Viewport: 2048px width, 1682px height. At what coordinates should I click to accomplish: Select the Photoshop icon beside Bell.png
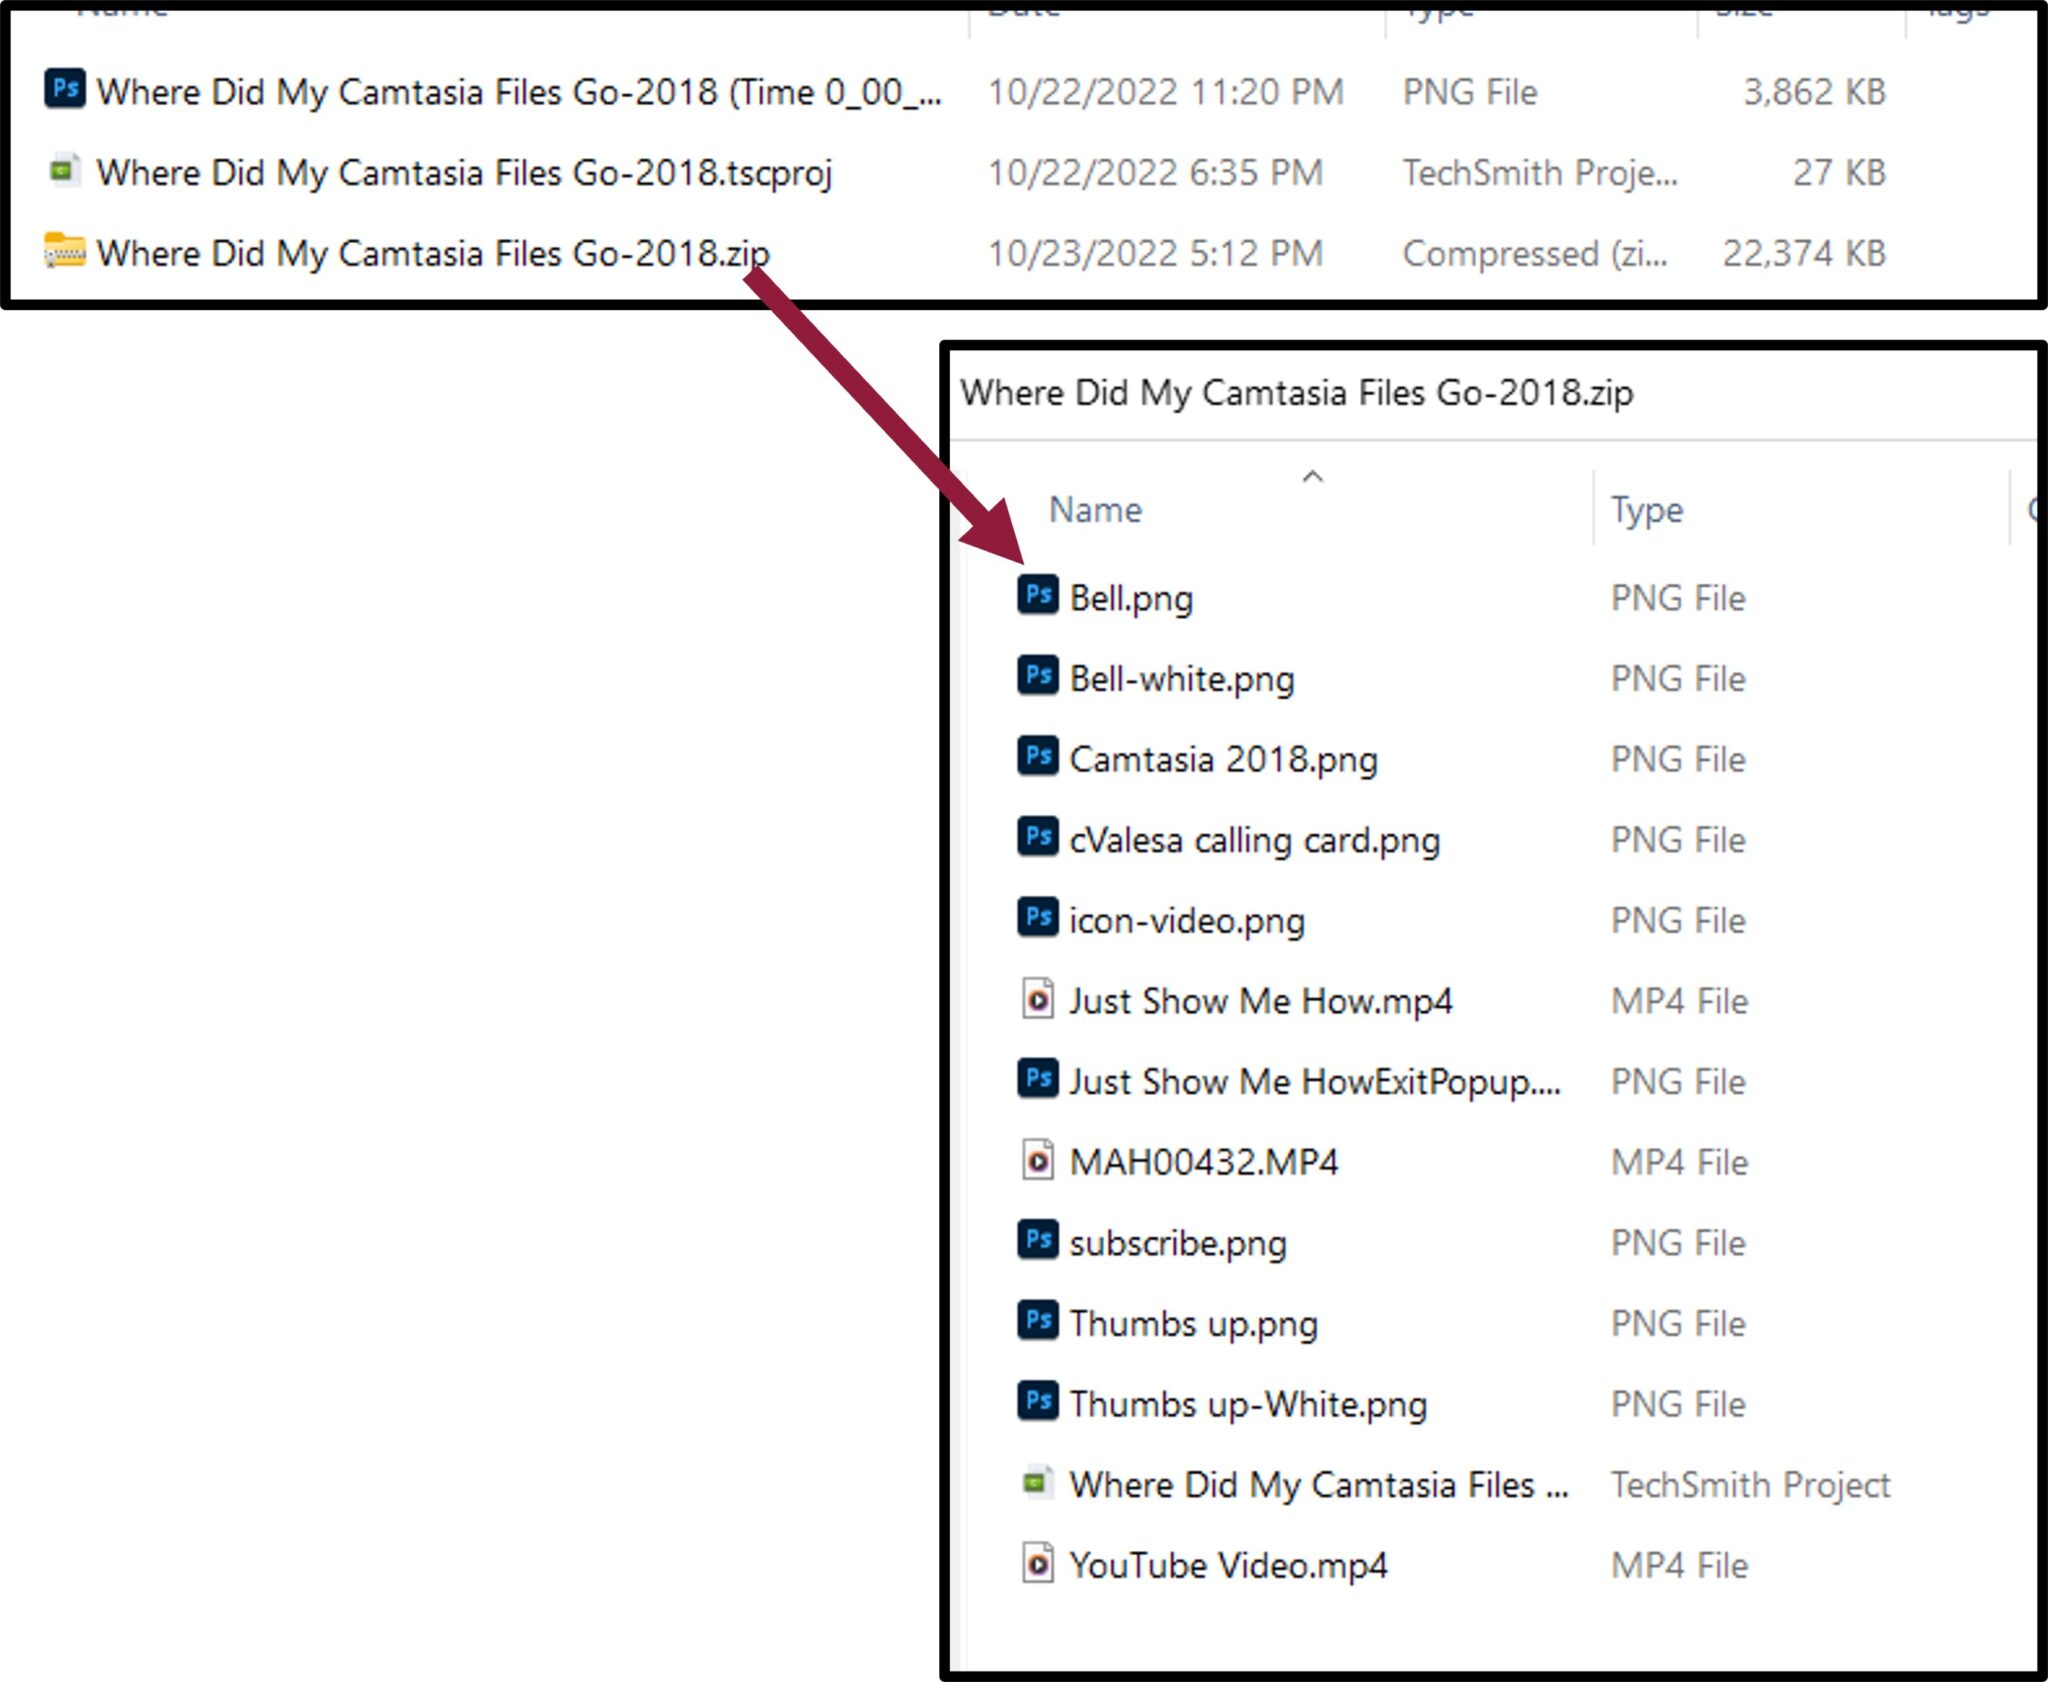coord(1036,596)
